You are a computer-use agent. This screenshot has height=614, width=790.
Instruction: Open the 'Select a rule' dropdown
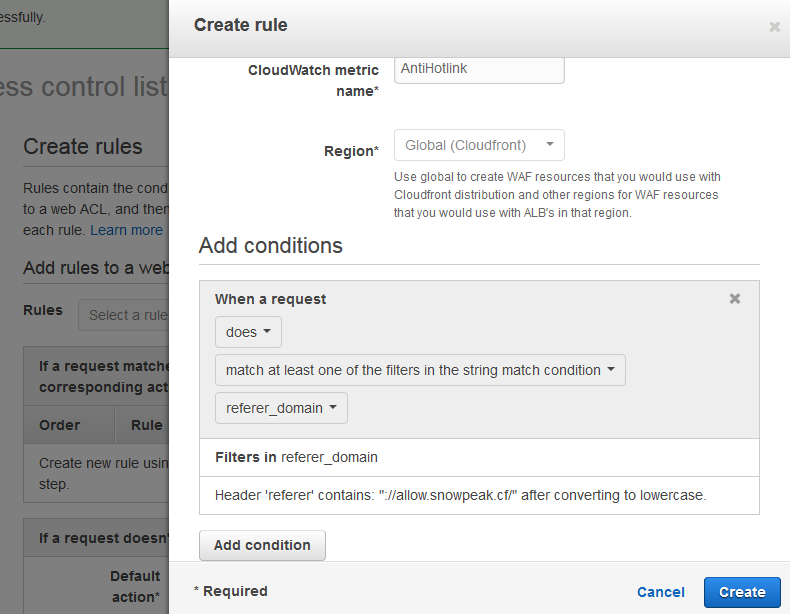124,315
